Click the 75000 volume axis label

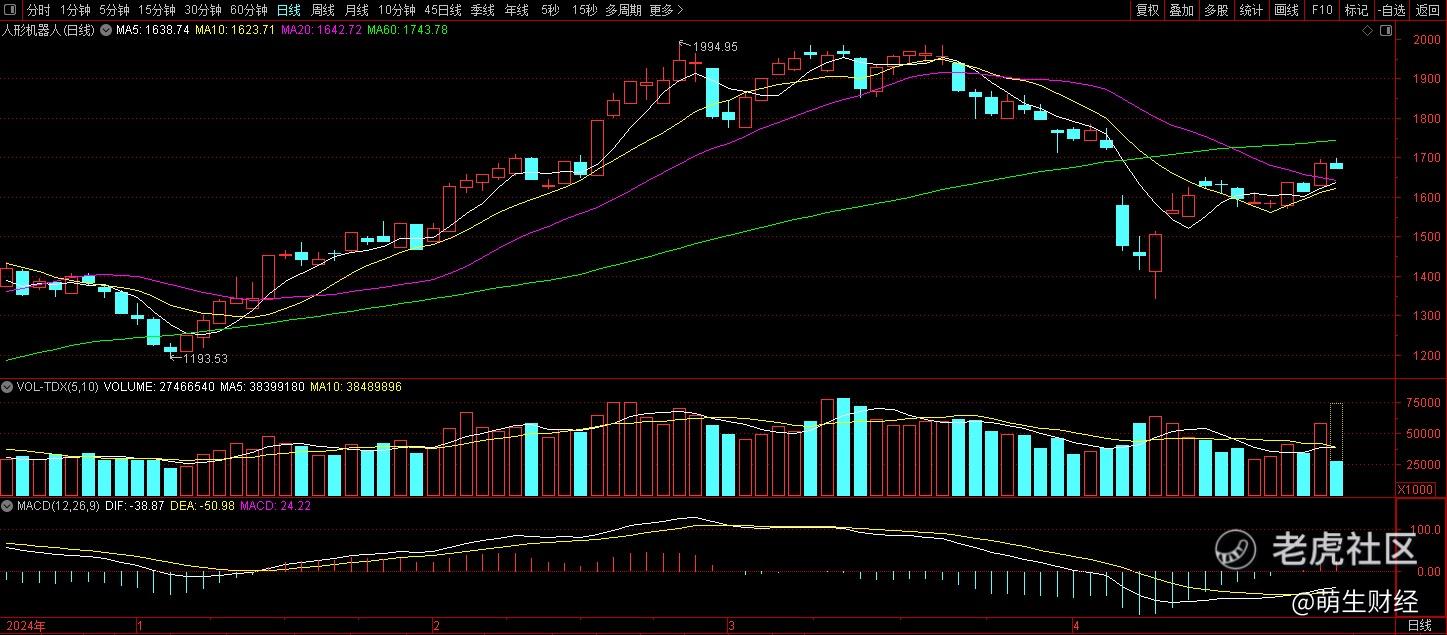[1425, 403]
